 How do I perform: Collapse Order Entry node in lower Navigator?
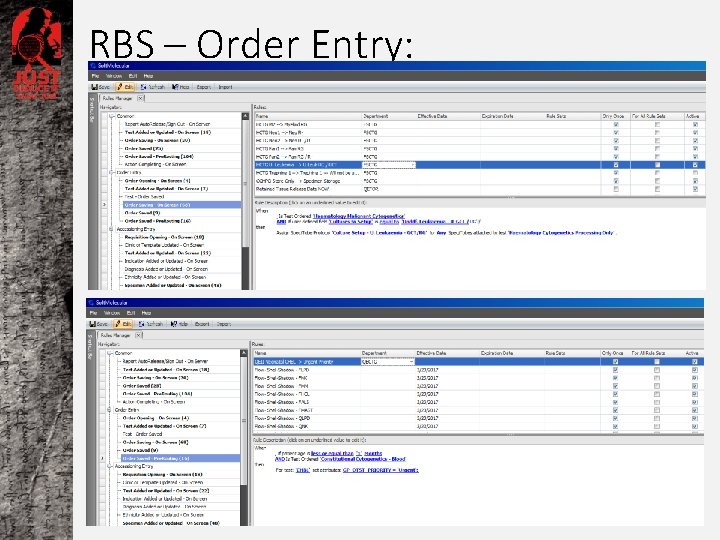[109, 410]
